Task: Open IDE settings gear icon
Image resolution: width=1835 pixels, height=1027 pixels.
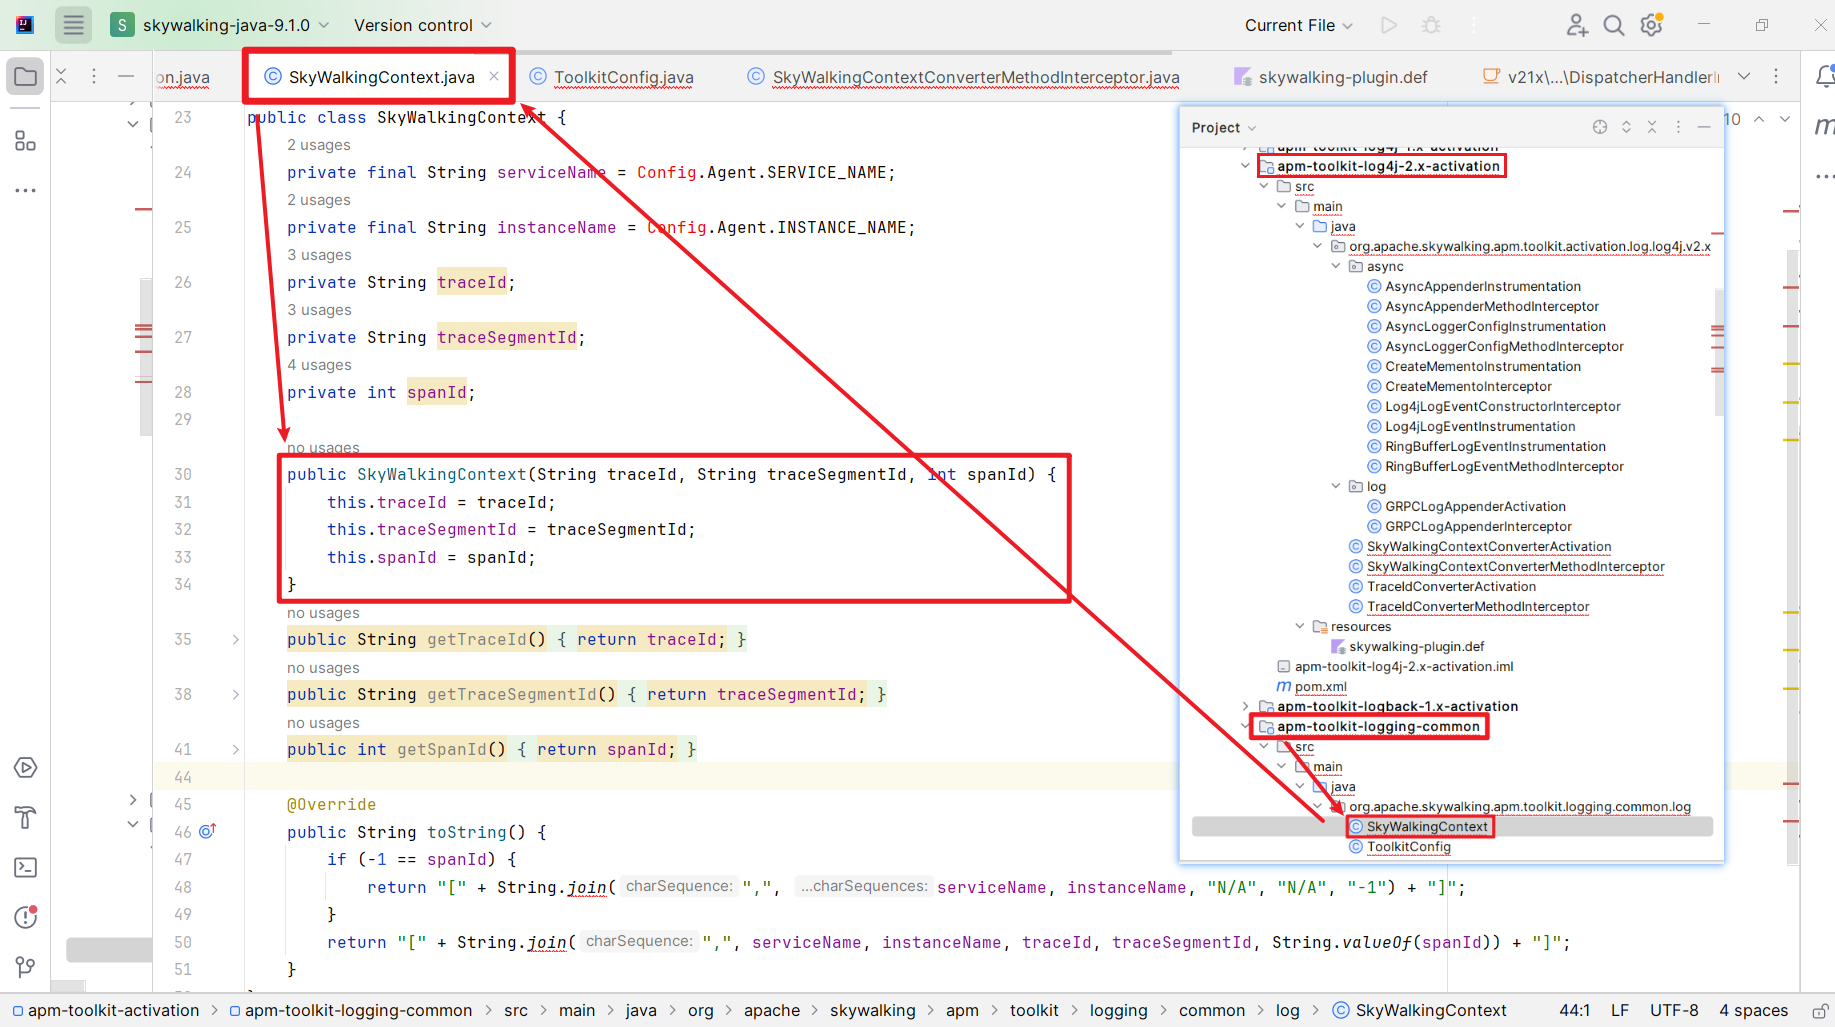Action: (x=1652, y=25)
